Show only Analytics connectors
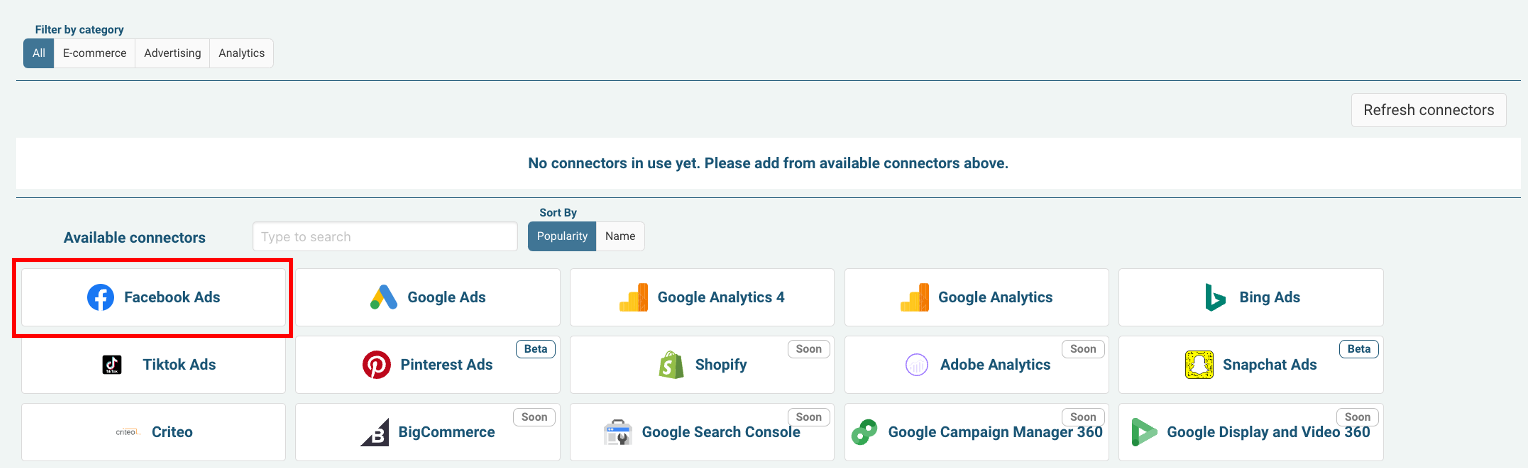 241,53
